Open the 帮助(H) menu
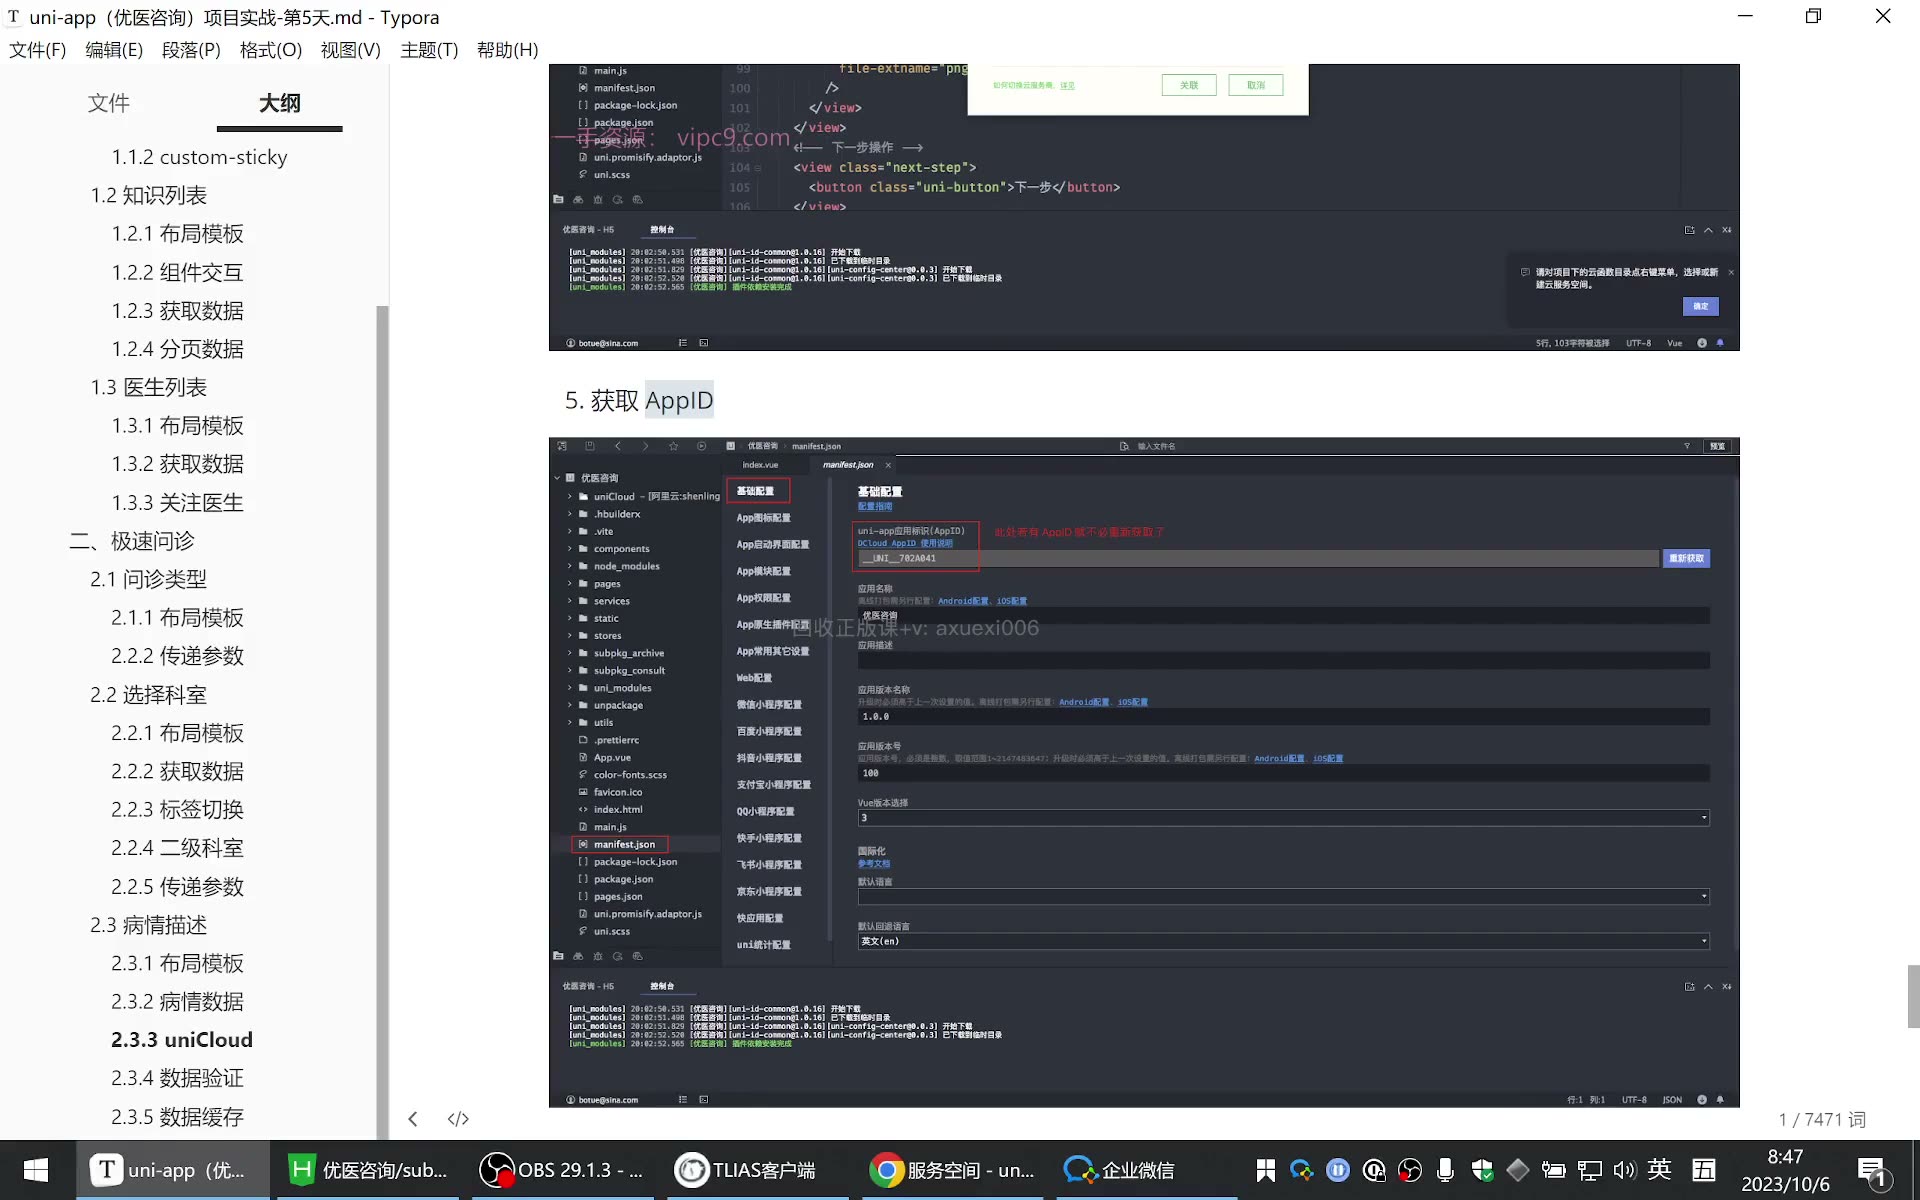The width and height of the screenshot is (1920, 1200). coord(508,50)
